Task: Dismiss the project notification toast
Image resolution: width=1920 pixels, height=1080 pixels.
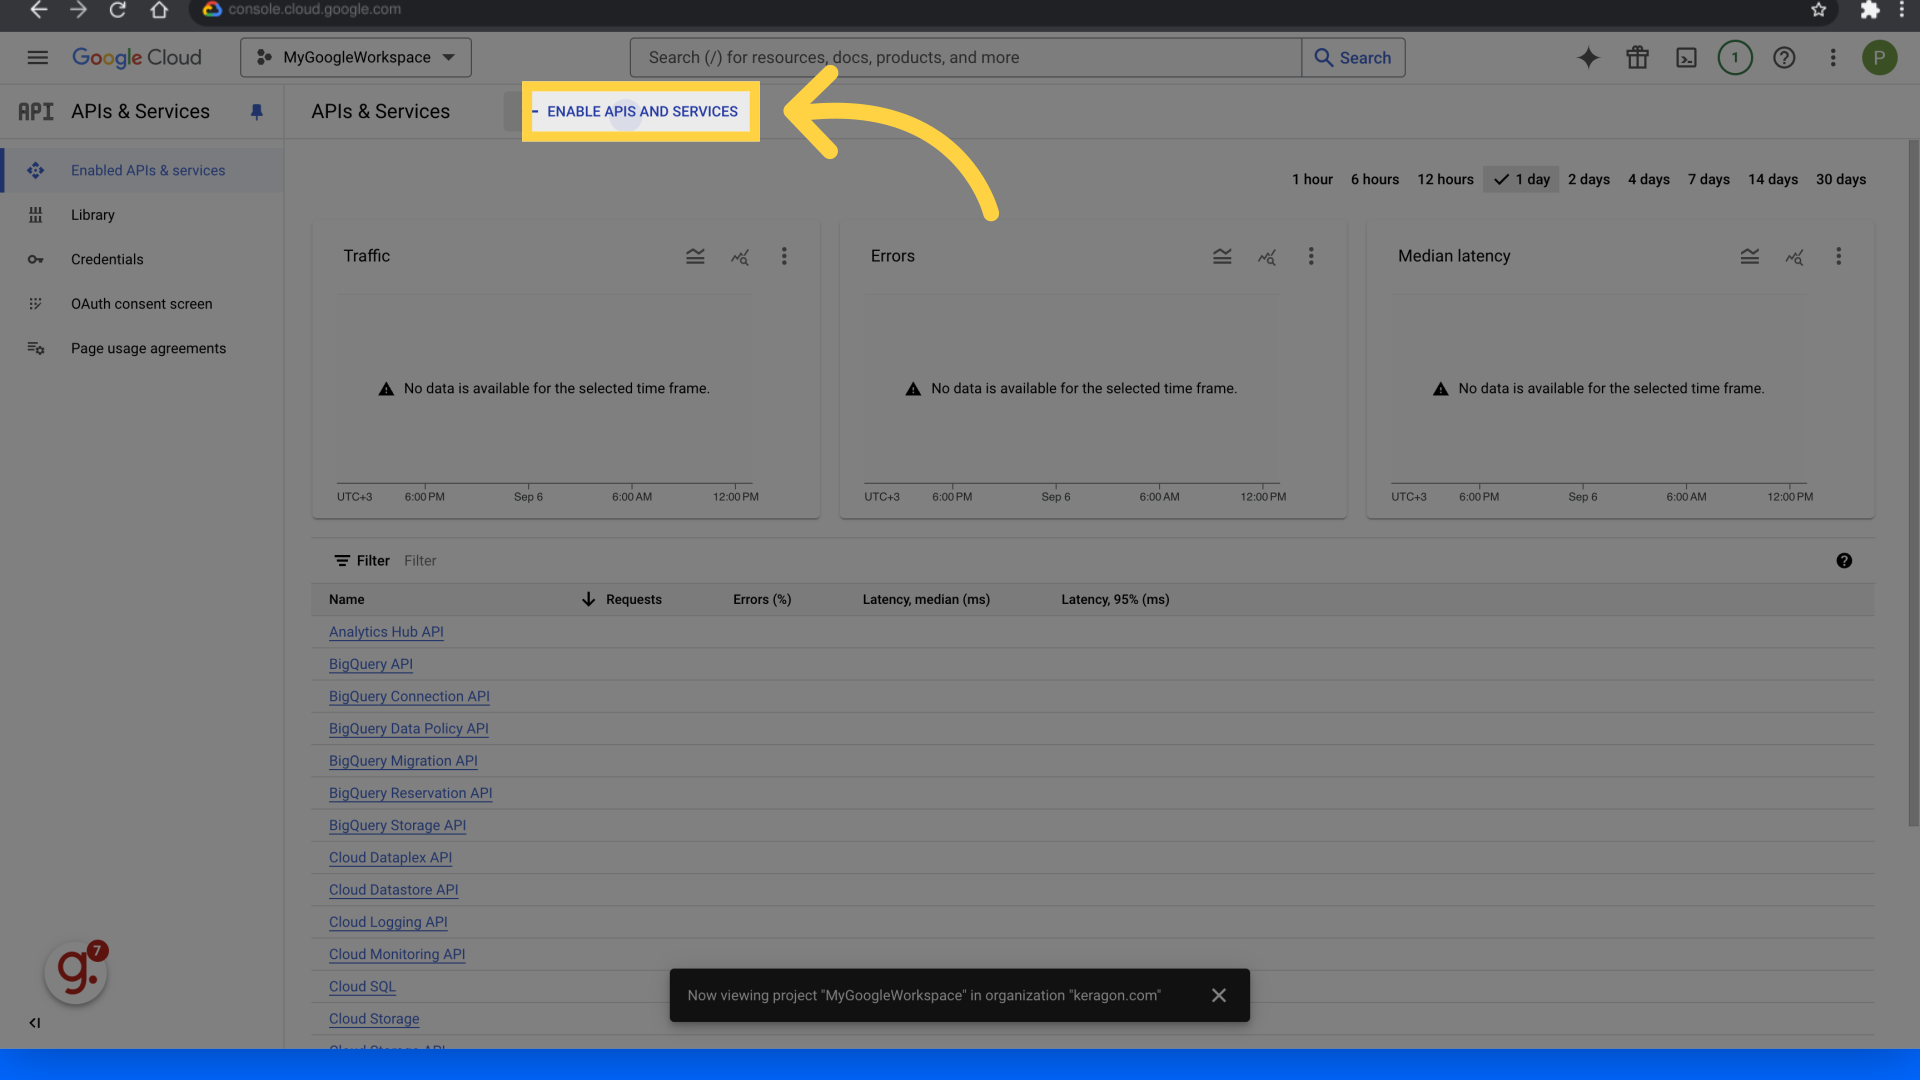Action: pyautogui.click(x=1218, y=995)
